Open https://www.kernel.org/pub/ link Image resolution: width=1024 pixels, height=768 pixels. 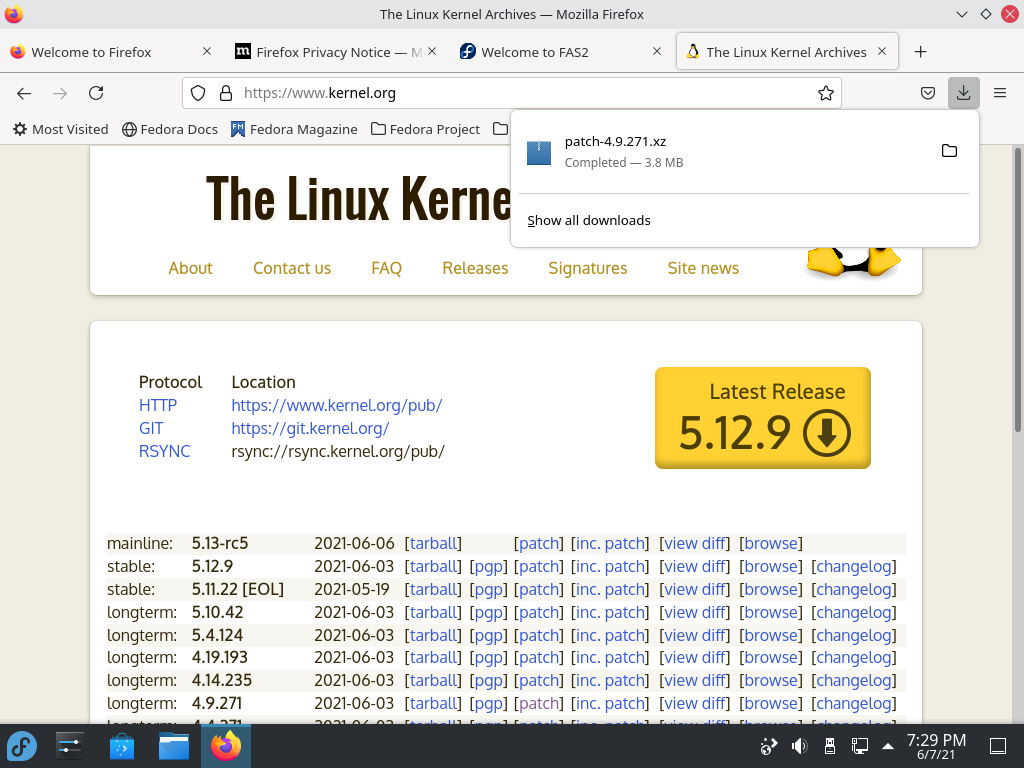point(337,405)
